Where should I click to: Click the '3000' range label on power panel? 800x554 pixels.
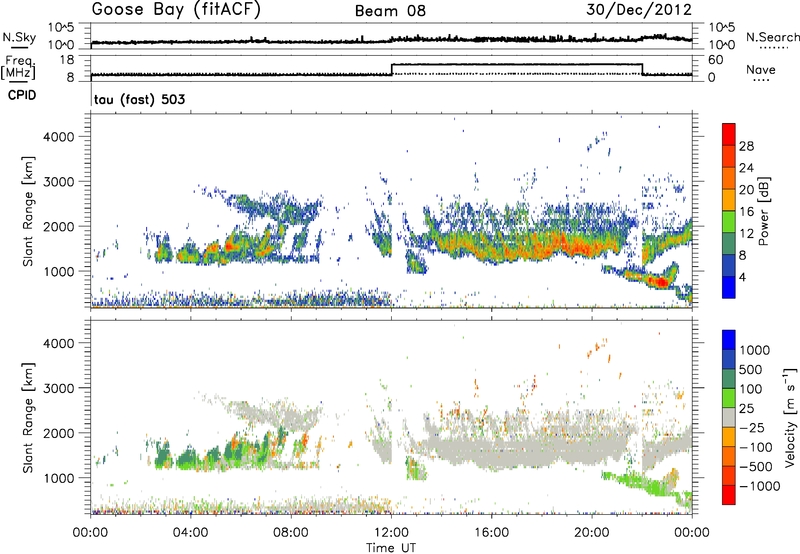coord(58,182)
